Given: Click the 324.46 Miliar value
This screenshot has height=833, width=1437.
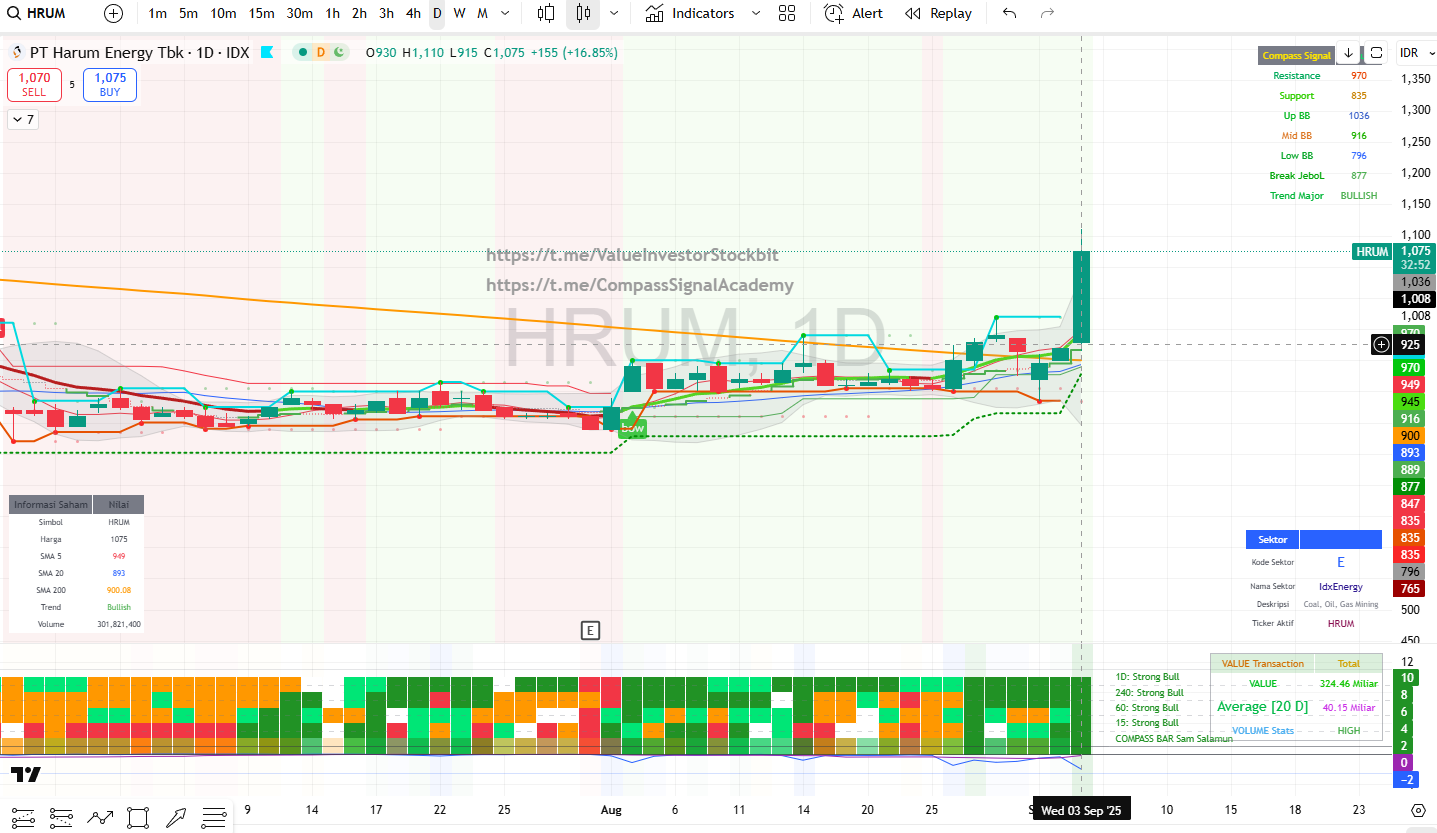Looking at the screenshot, I should [1349, 684].
